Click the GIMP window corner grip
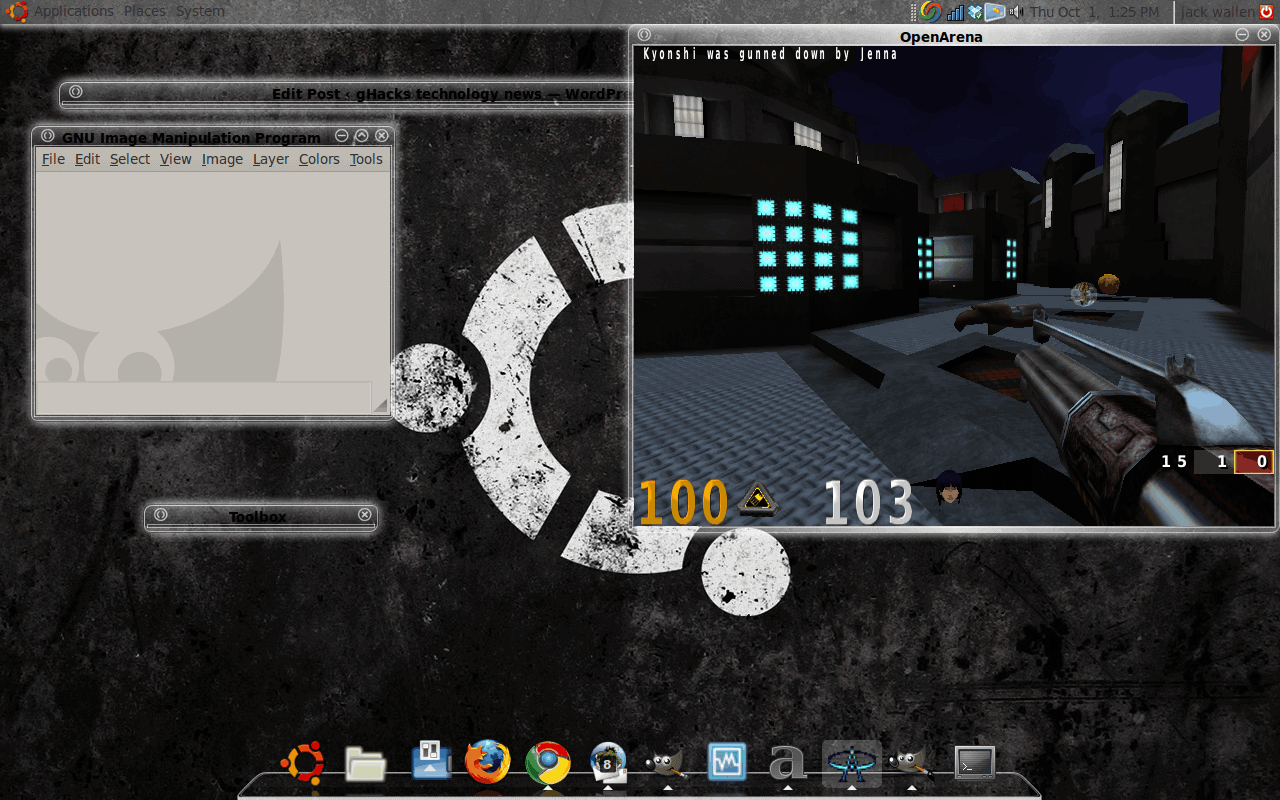The height and width of the screenshot is (800, 1280). pyautogui.click(x=380, y=404)
